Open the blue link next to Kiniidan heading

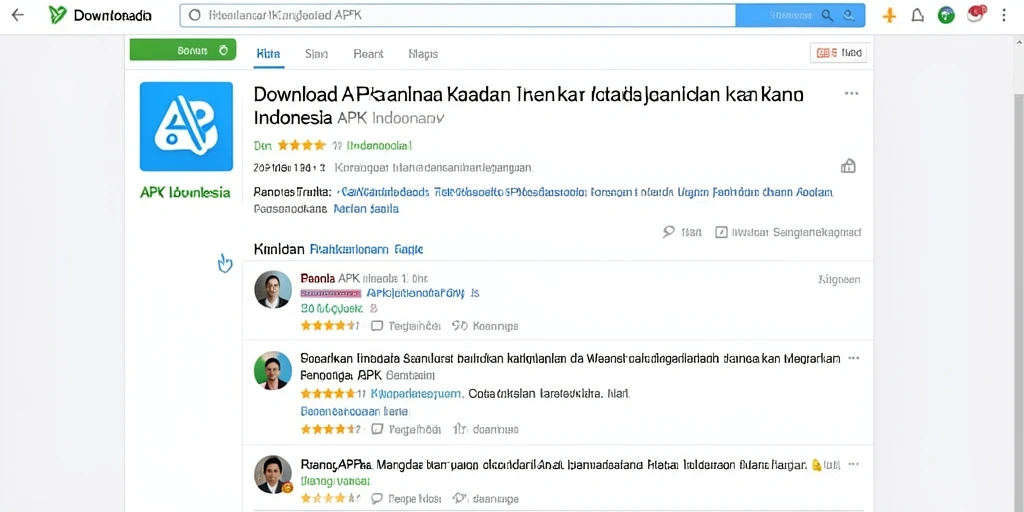click(x=366, y=249)
